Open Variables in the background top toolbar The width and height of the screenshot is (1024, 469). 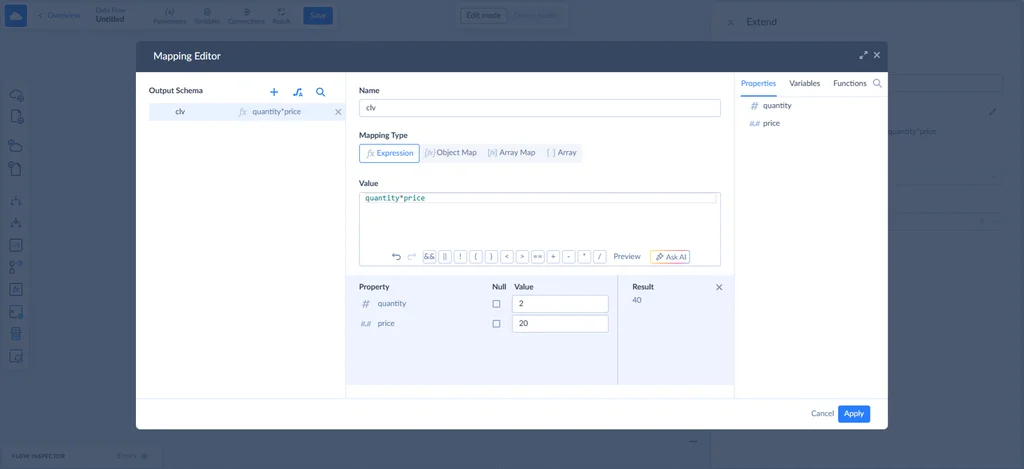pyautogui.click(x=206, y=16)
